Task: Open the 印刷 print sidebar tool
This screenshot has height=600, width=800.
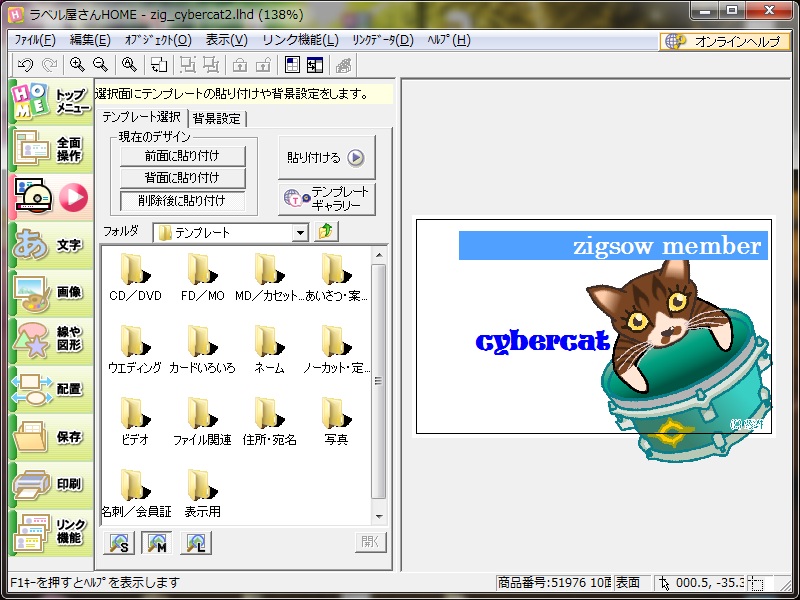Action: coord(51,484)
